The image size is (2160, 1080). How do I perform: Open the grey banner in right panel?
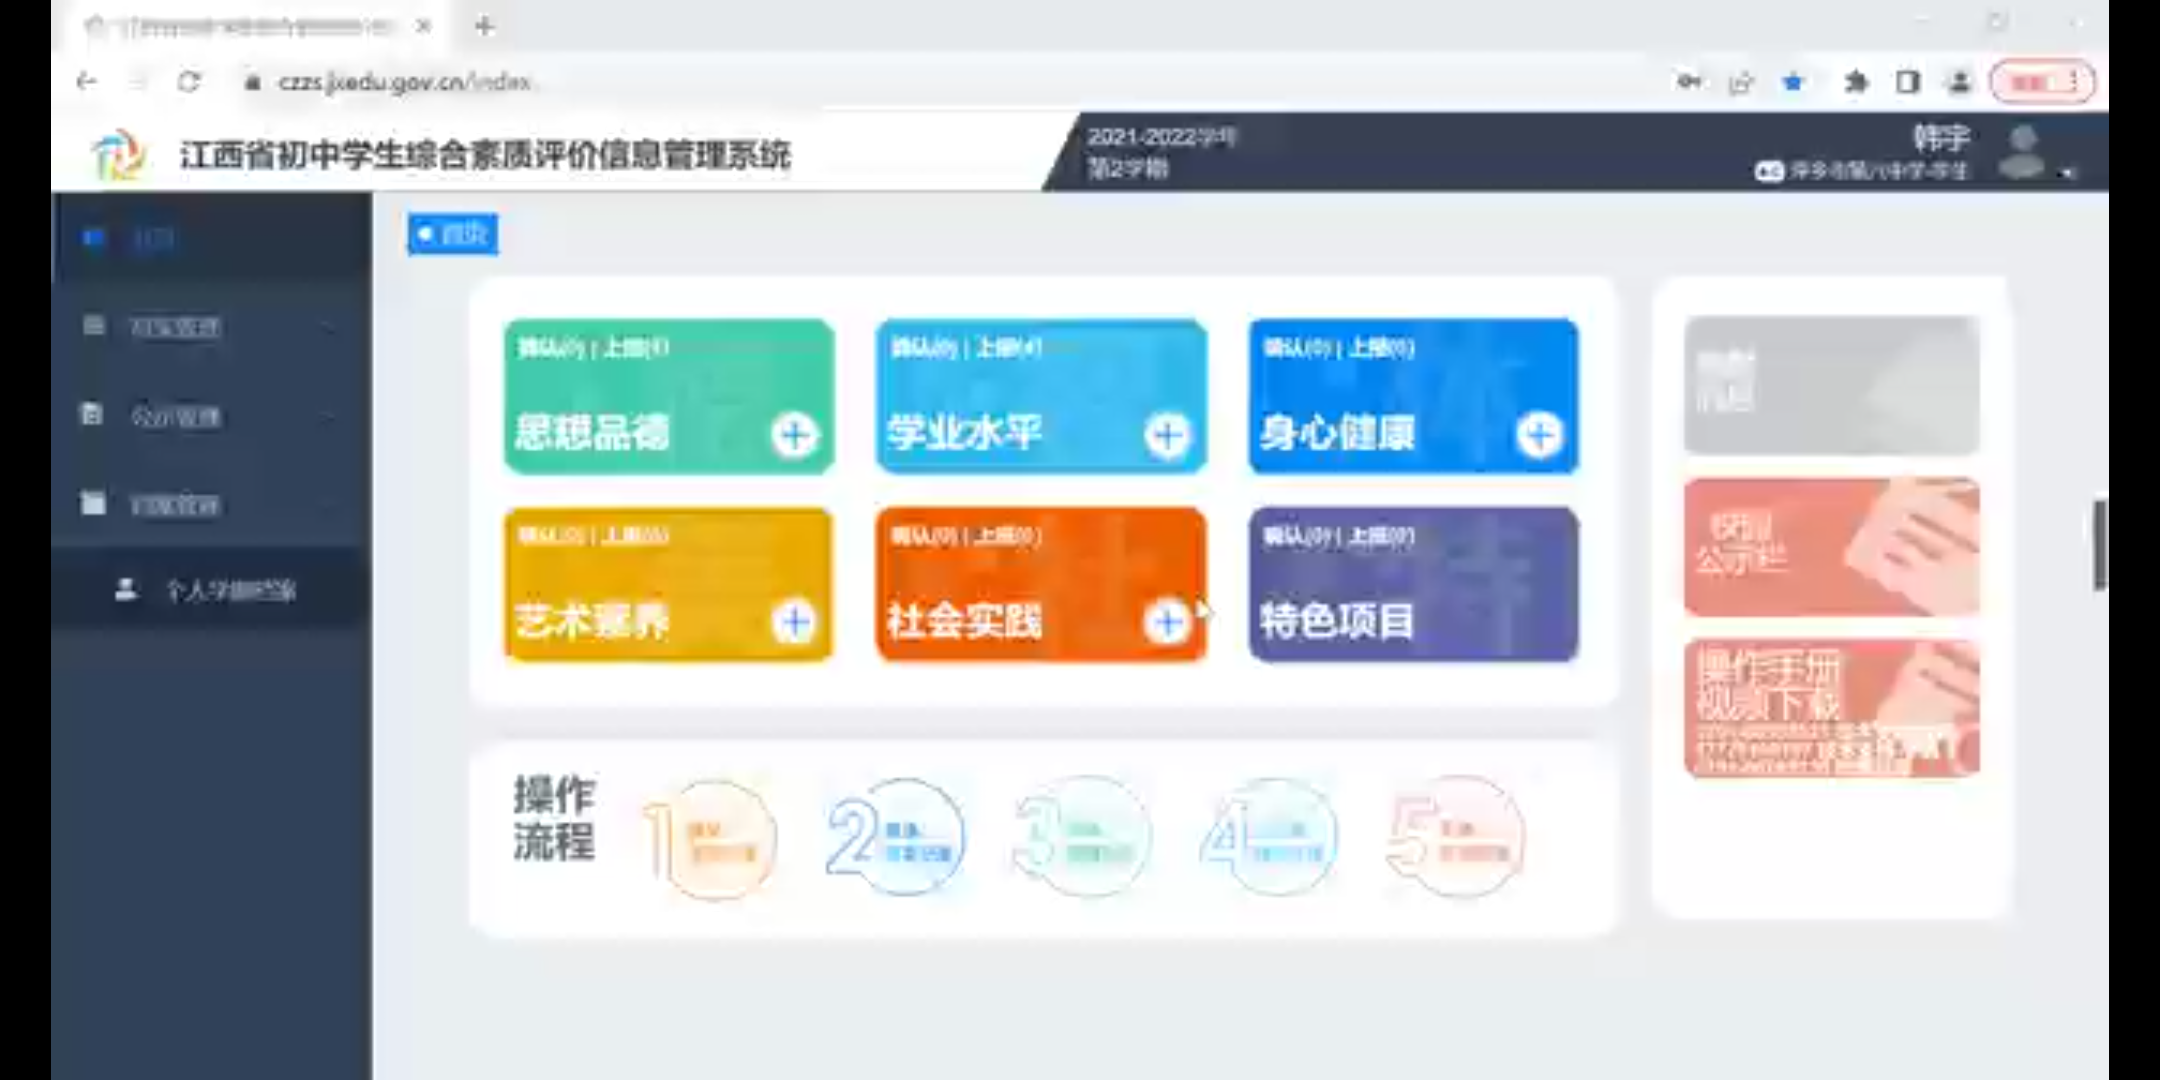pos(1831,385)
